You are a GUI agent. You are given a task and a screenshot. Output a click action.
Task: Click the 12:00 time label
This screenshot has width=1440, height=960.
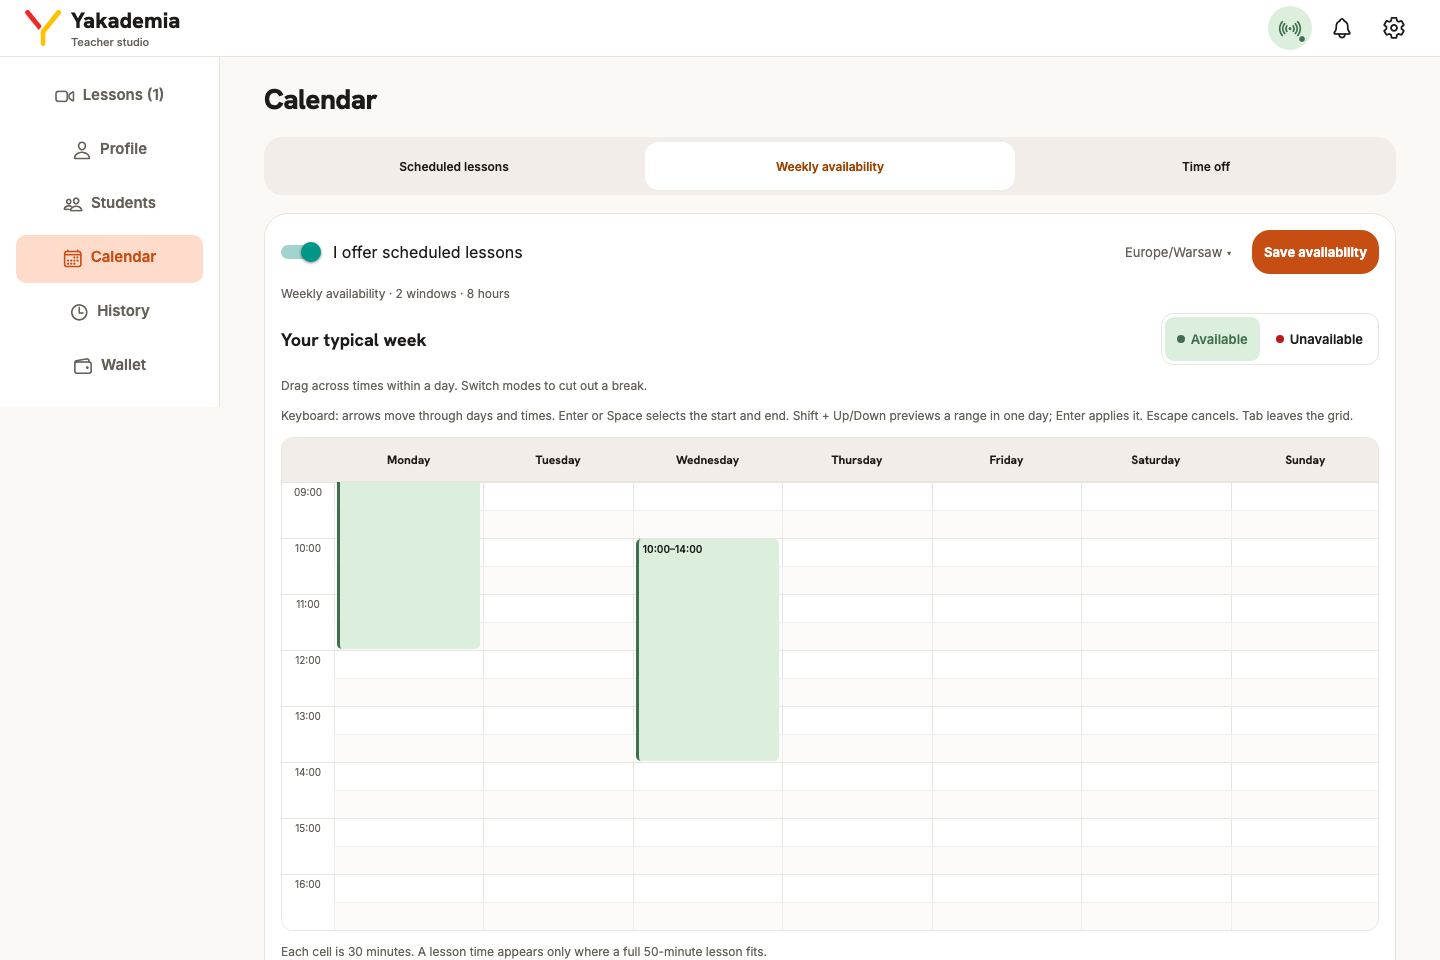tap(308, 660)
